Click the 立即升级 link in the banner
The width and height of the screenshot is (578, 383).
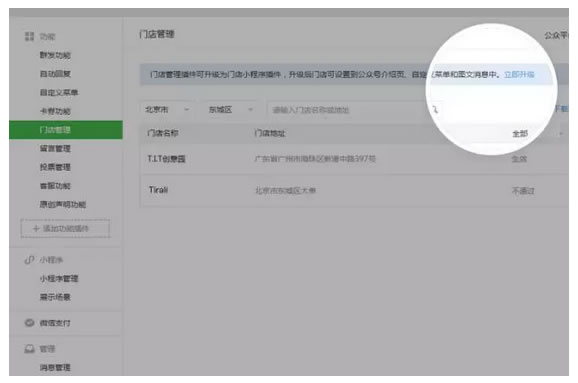519,74
